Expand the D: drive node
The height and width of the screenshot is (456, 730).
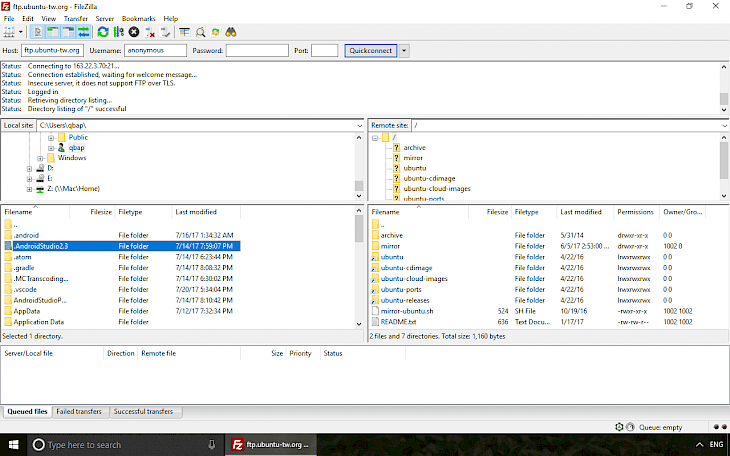pos(29,169)
